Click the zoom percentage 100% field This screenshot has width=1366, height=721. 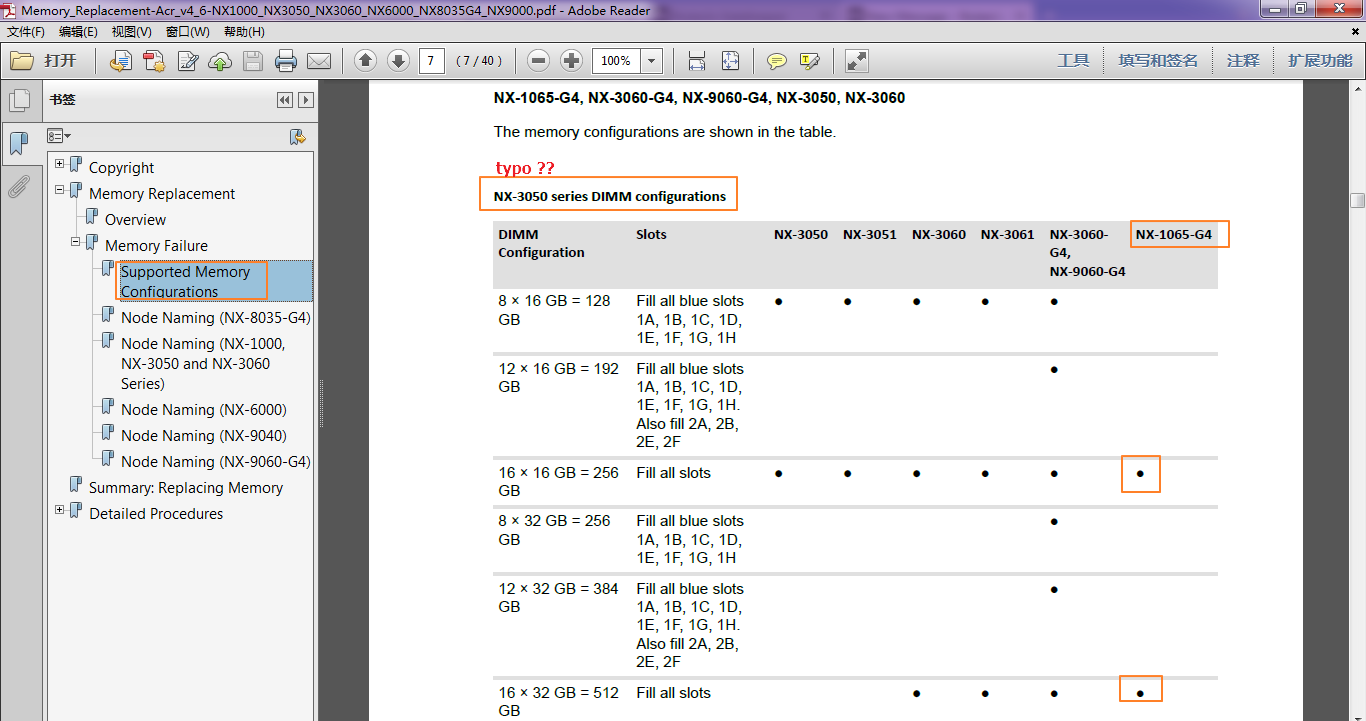point(617,61)
